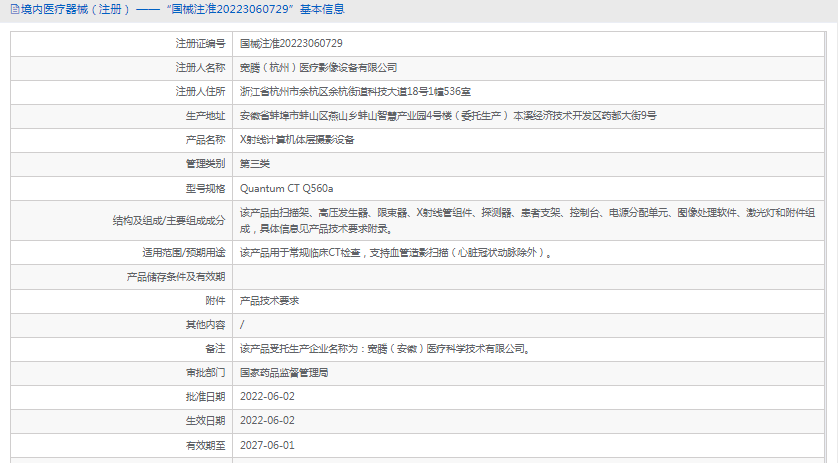Click the document icon in the header
The image size is (838, 463).
pos(15,9)
